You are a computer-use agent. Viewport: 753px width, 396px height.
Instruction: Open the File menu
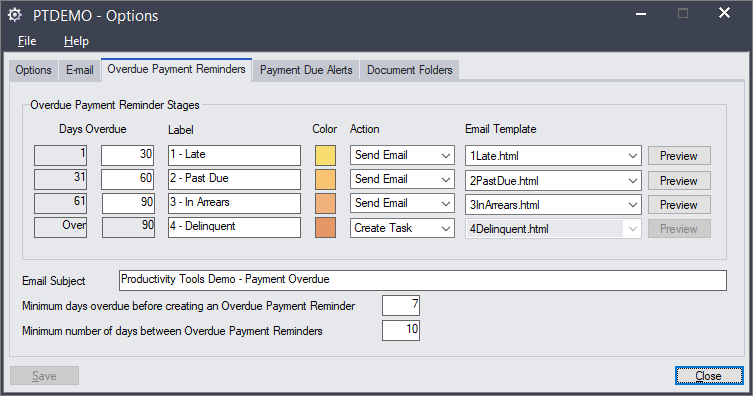tap(27, 41)
